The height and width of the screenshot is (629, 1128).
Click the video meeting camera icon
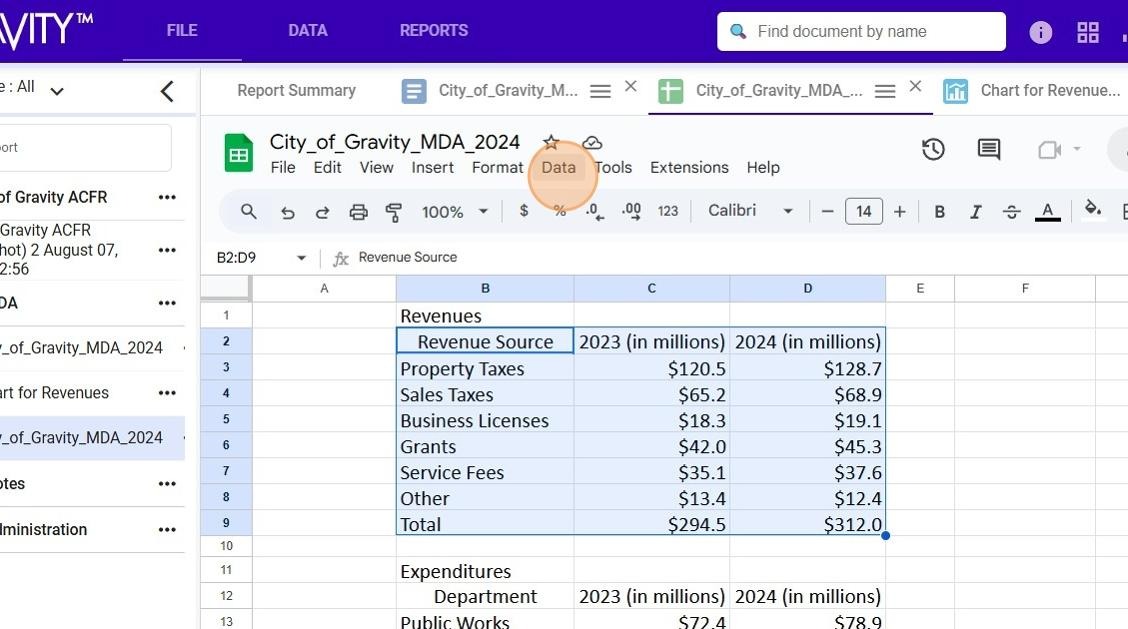(x=1050, y=150)
